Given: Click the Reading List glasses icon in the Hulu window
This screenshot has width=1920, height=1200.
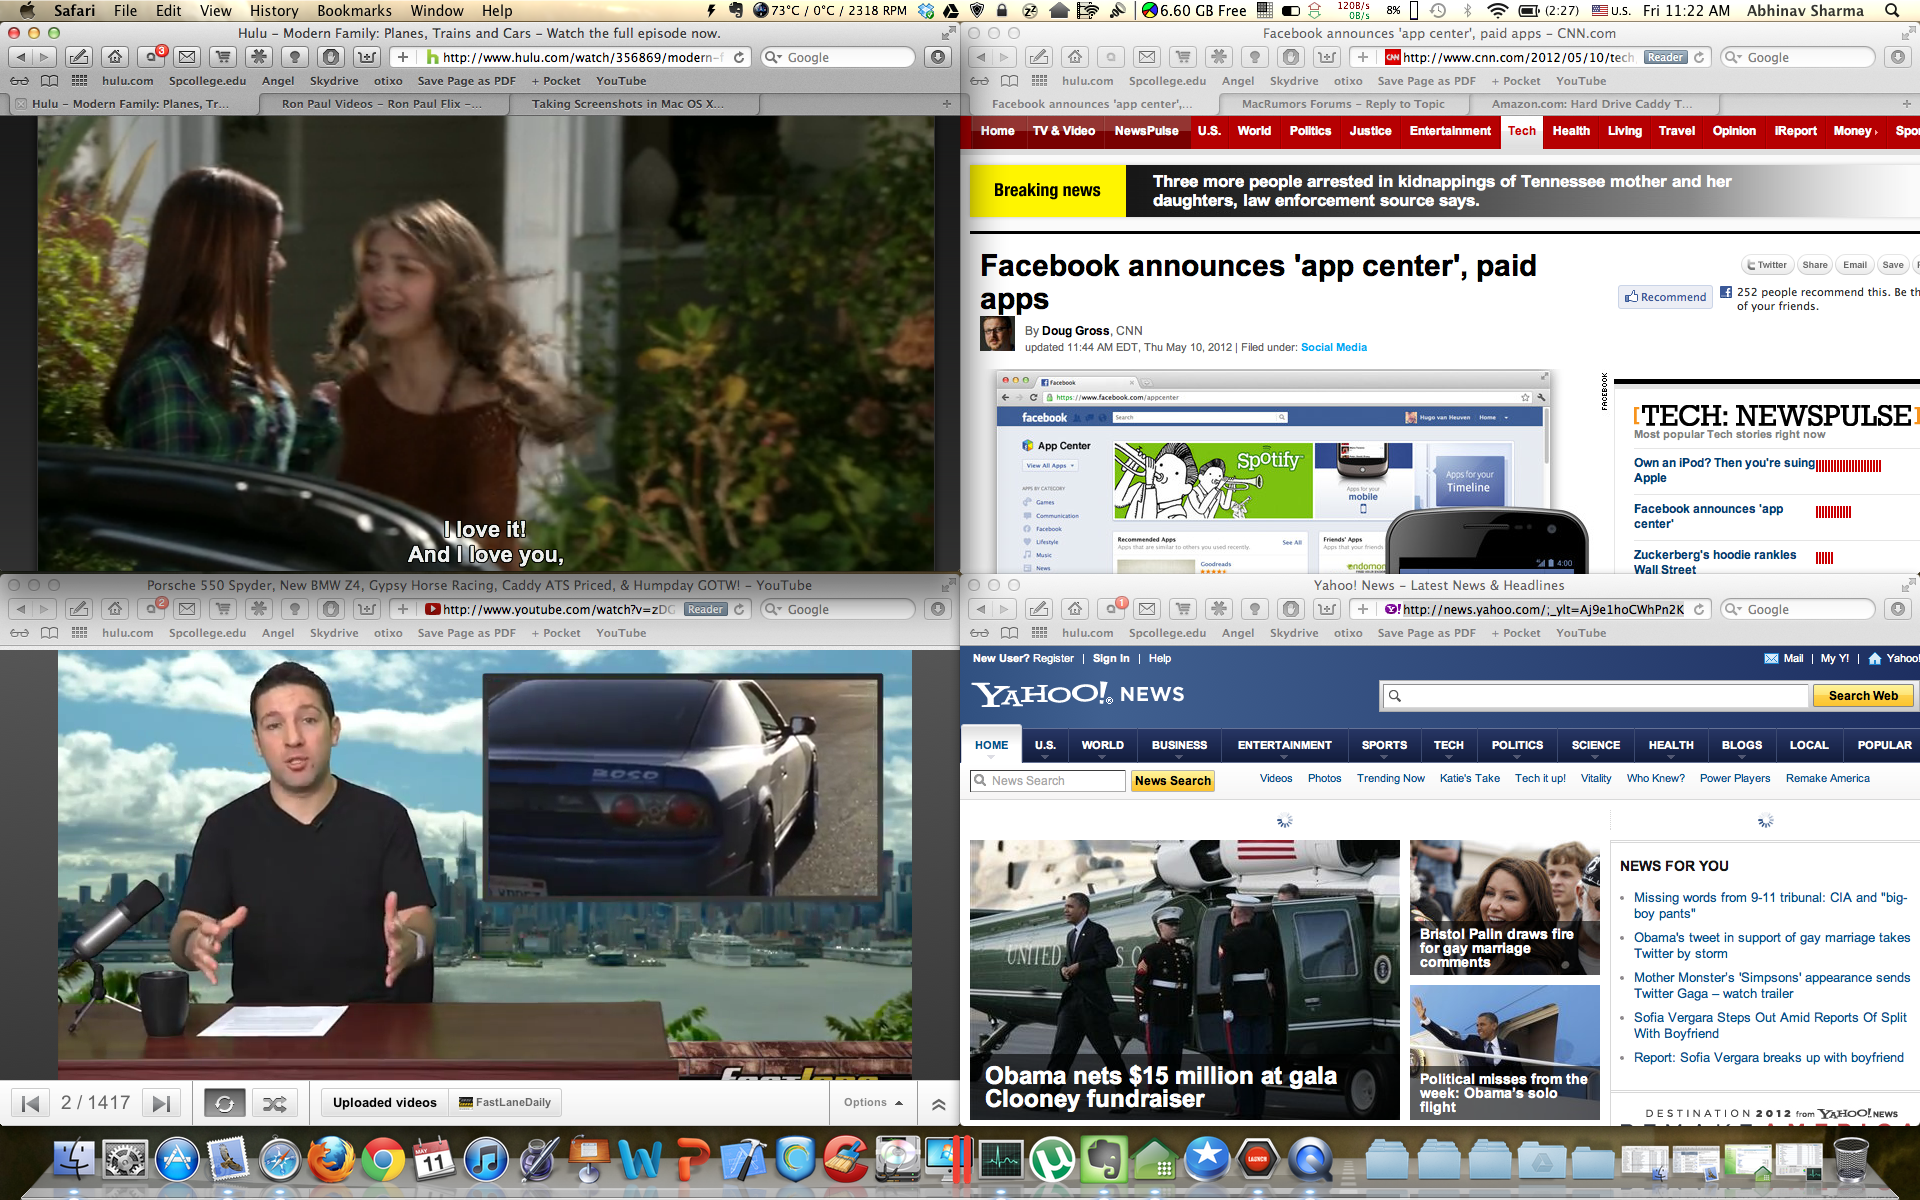Looking at the screenshot, I should click(x=19, y=81).
